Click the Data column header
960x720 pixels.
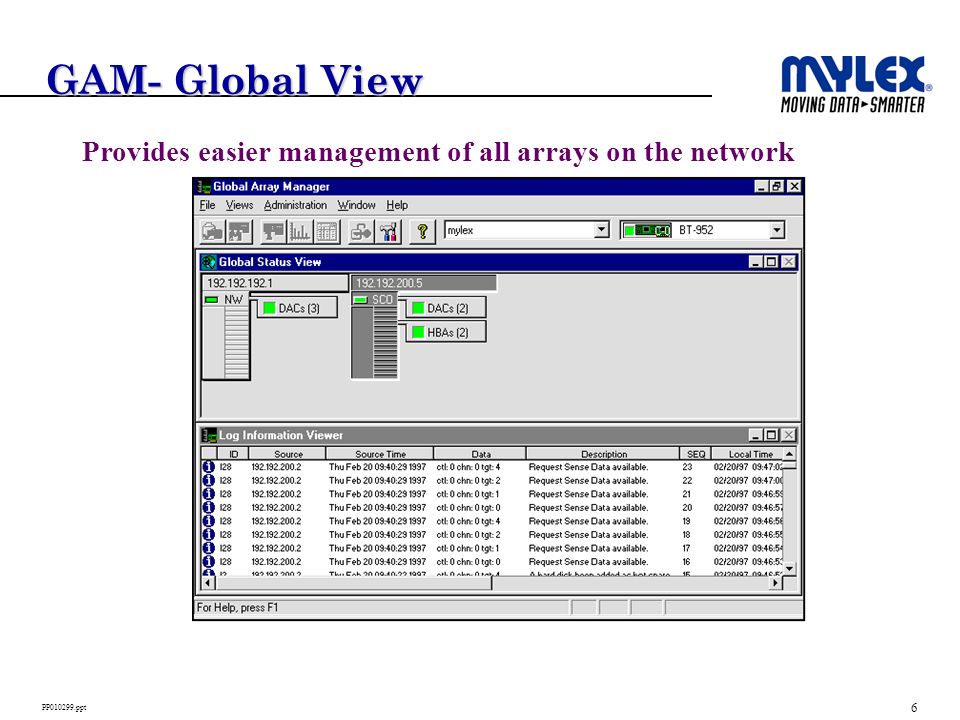(480, 454)
